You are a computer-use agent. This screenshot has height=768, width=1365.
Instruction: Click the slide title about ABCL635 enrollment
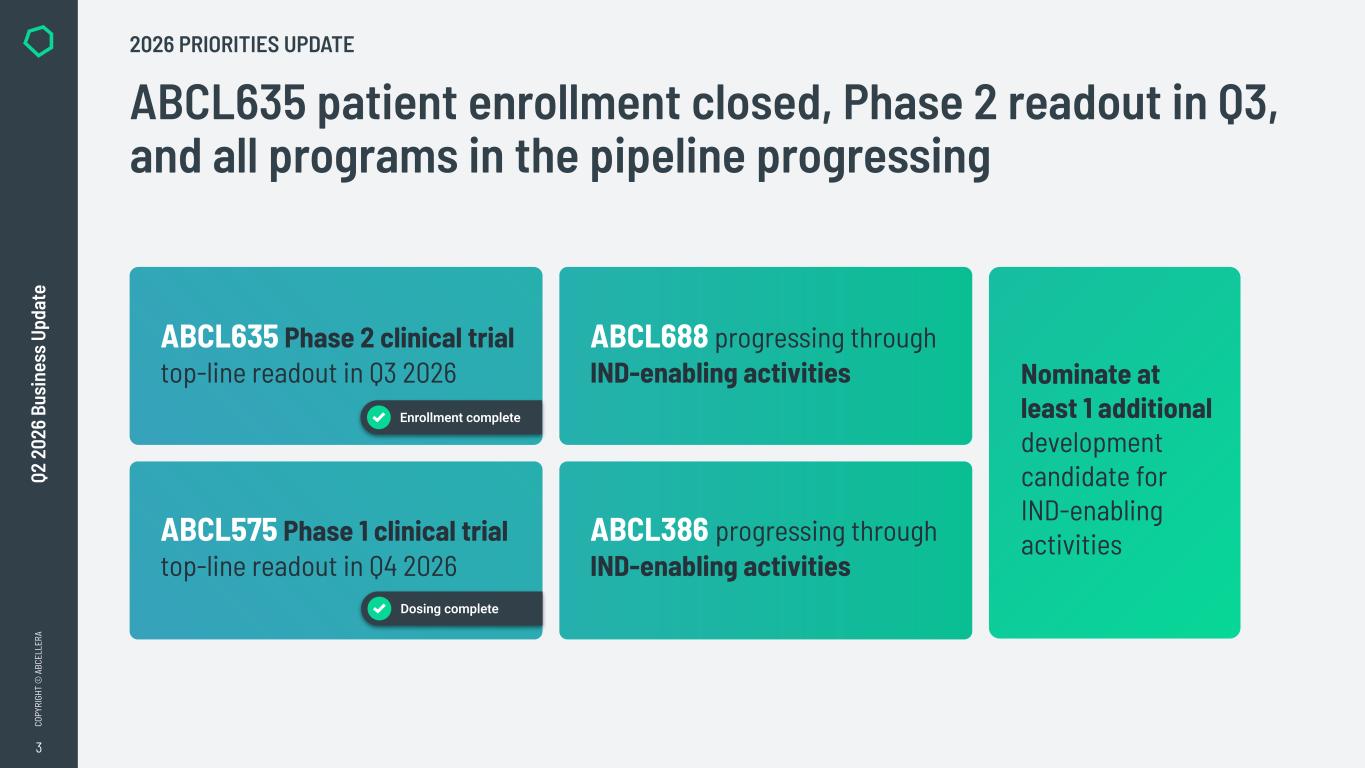click(704, 130)
